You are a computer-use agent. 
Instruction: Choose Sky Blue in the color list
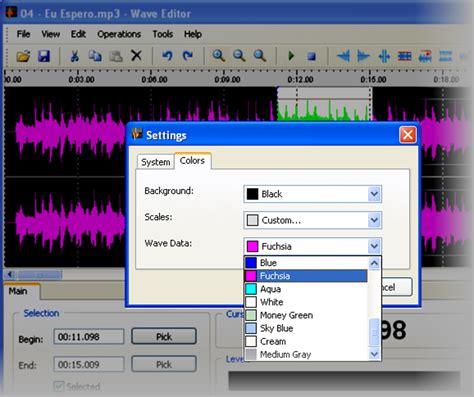pos(306,328)
